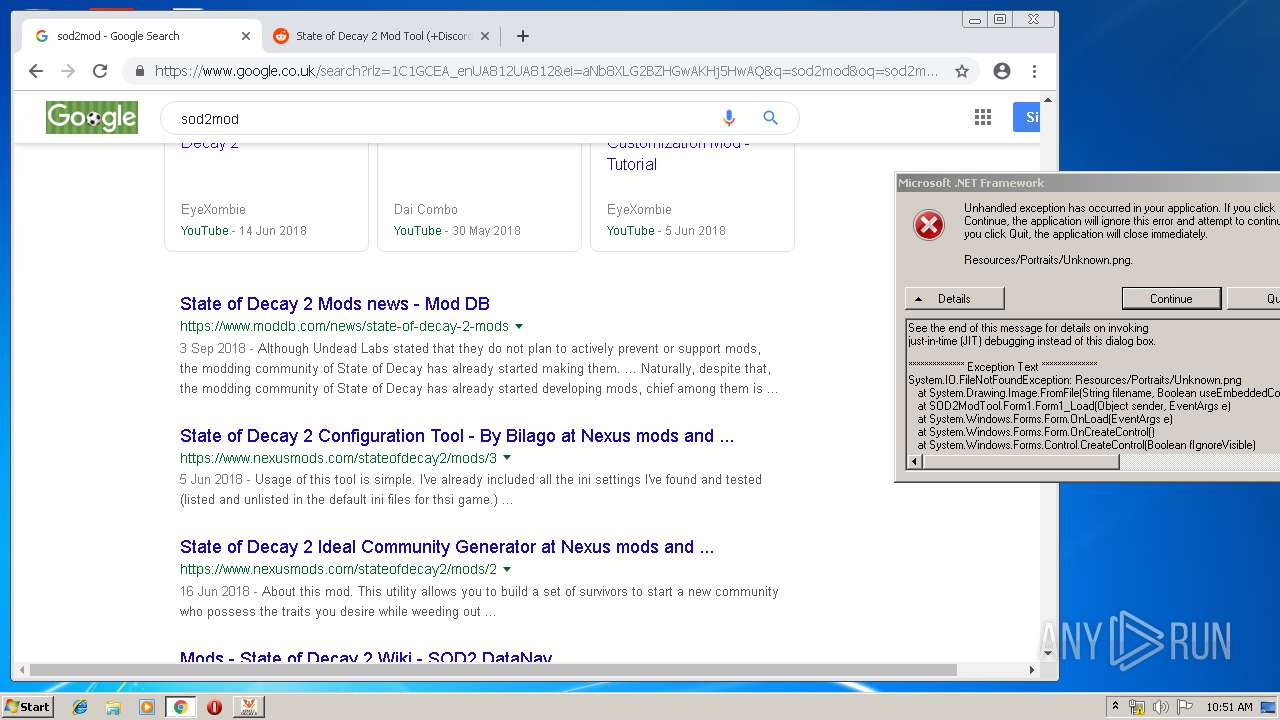Open State of Decay 2 Ideal Community Generator
Screen dimensions: 1280x720
pos(447,547)
